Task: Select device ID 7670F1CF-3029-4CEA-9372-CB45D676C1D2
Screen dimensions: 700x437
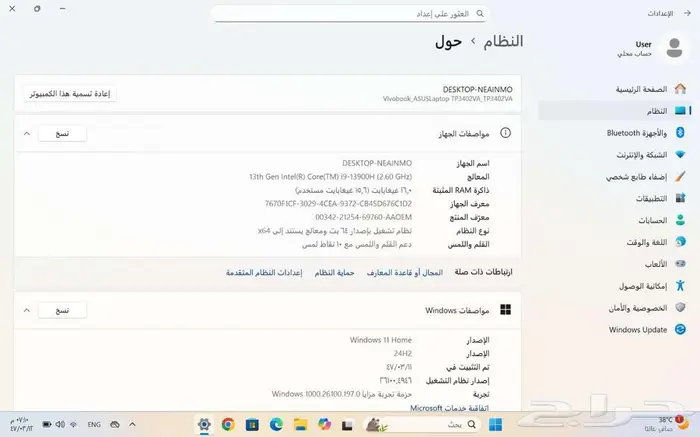Action: (338, 204)
